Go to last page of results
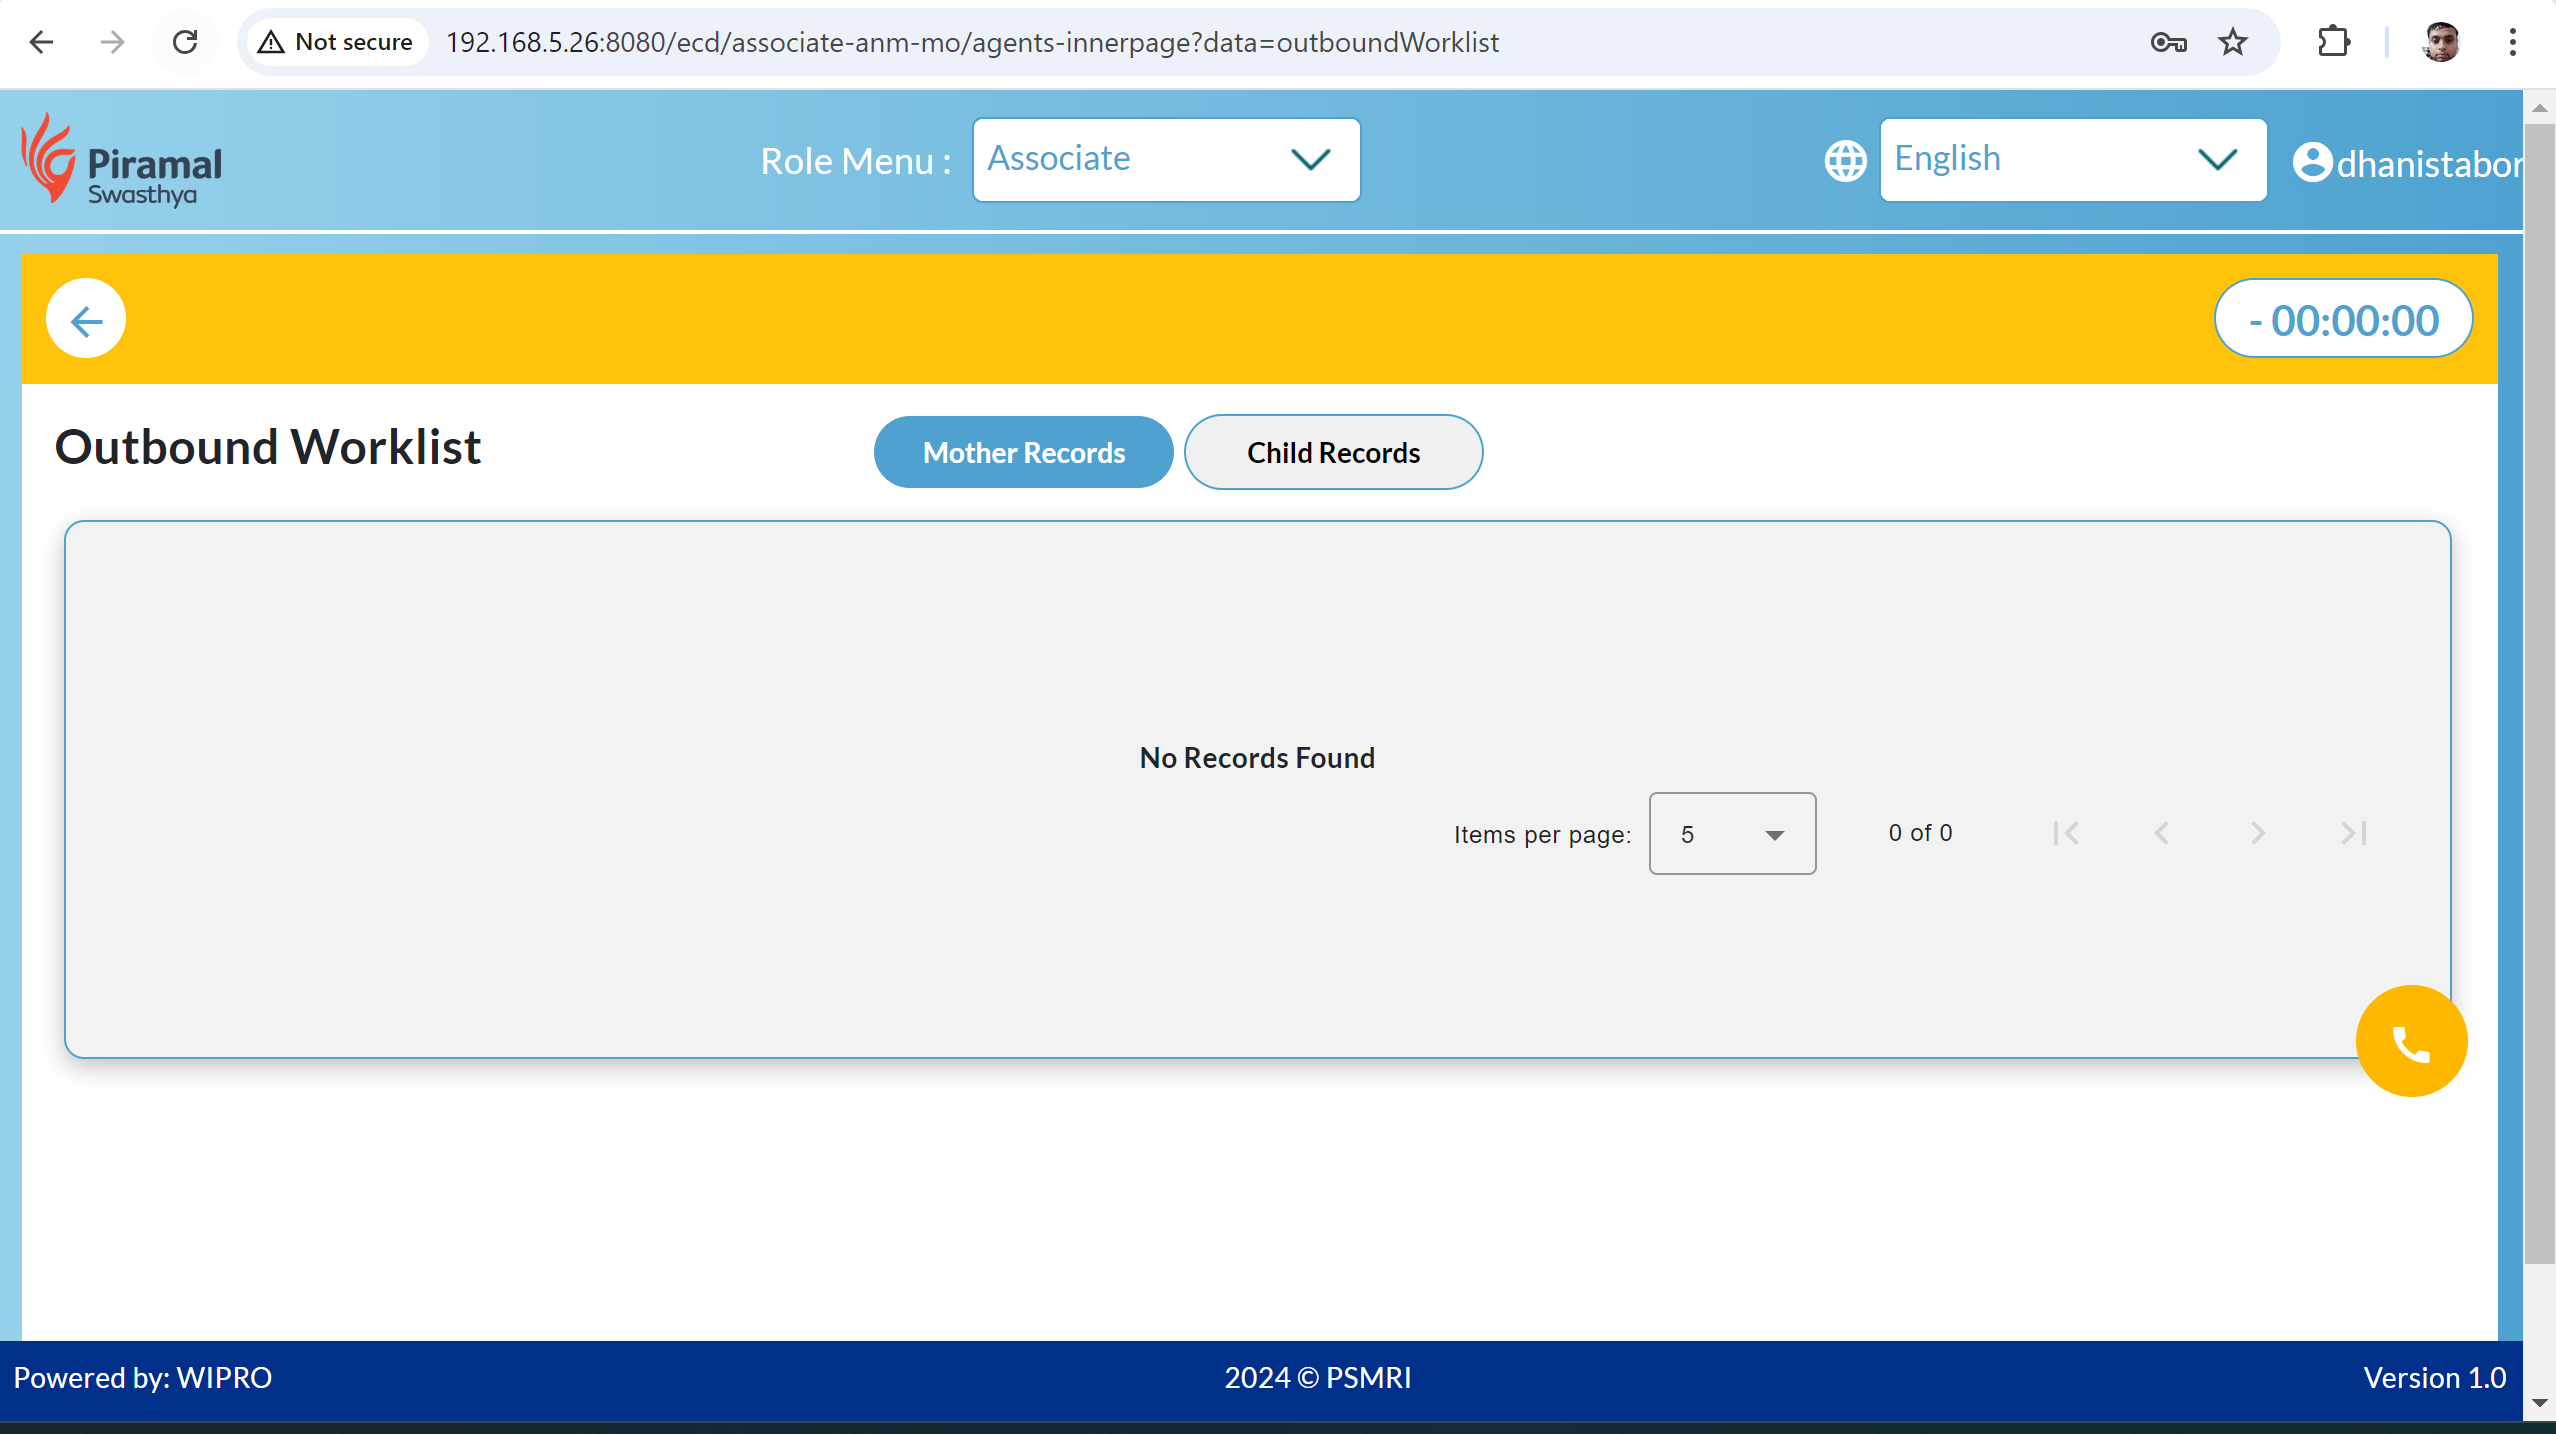2556x1434 pixels. (2353, 833)
